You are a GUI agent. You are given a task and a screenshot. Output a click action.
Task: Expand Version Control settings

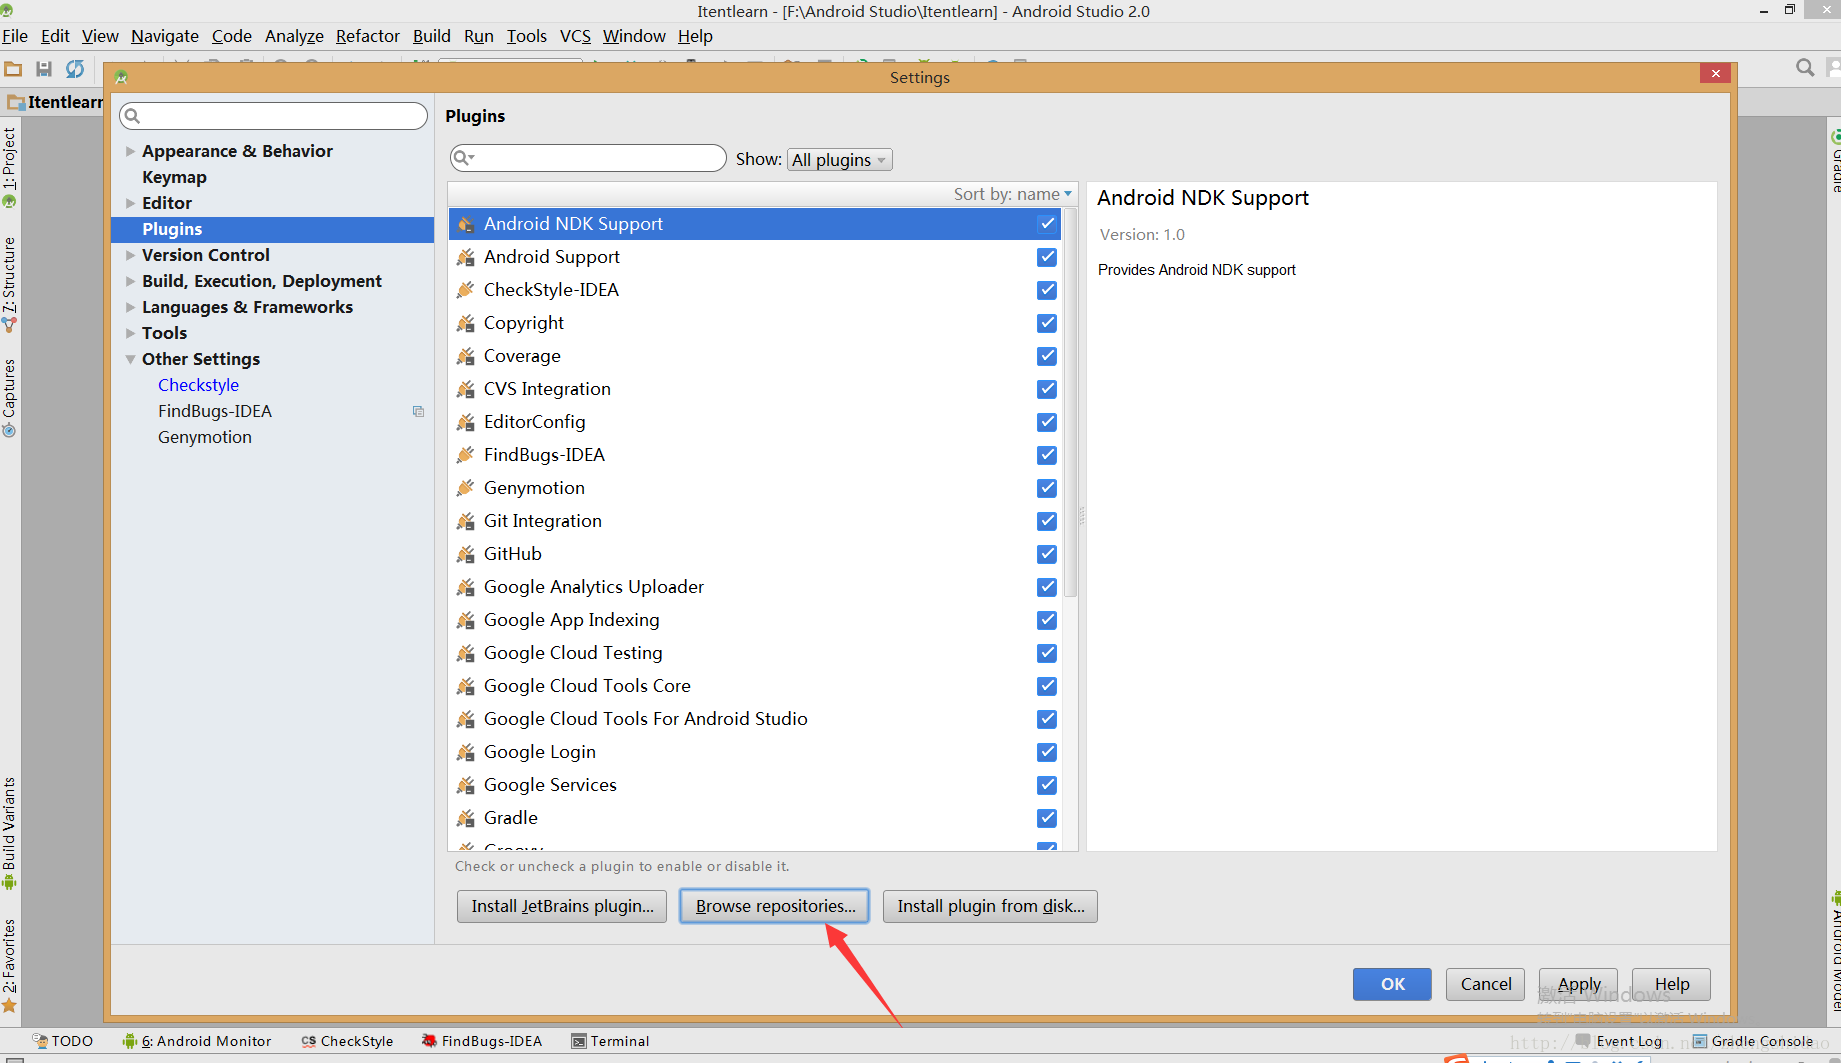point(130,255)
